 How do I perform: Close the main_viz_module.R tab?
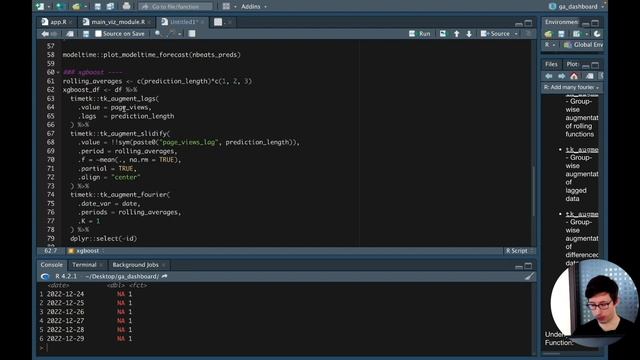coord(149,22)
